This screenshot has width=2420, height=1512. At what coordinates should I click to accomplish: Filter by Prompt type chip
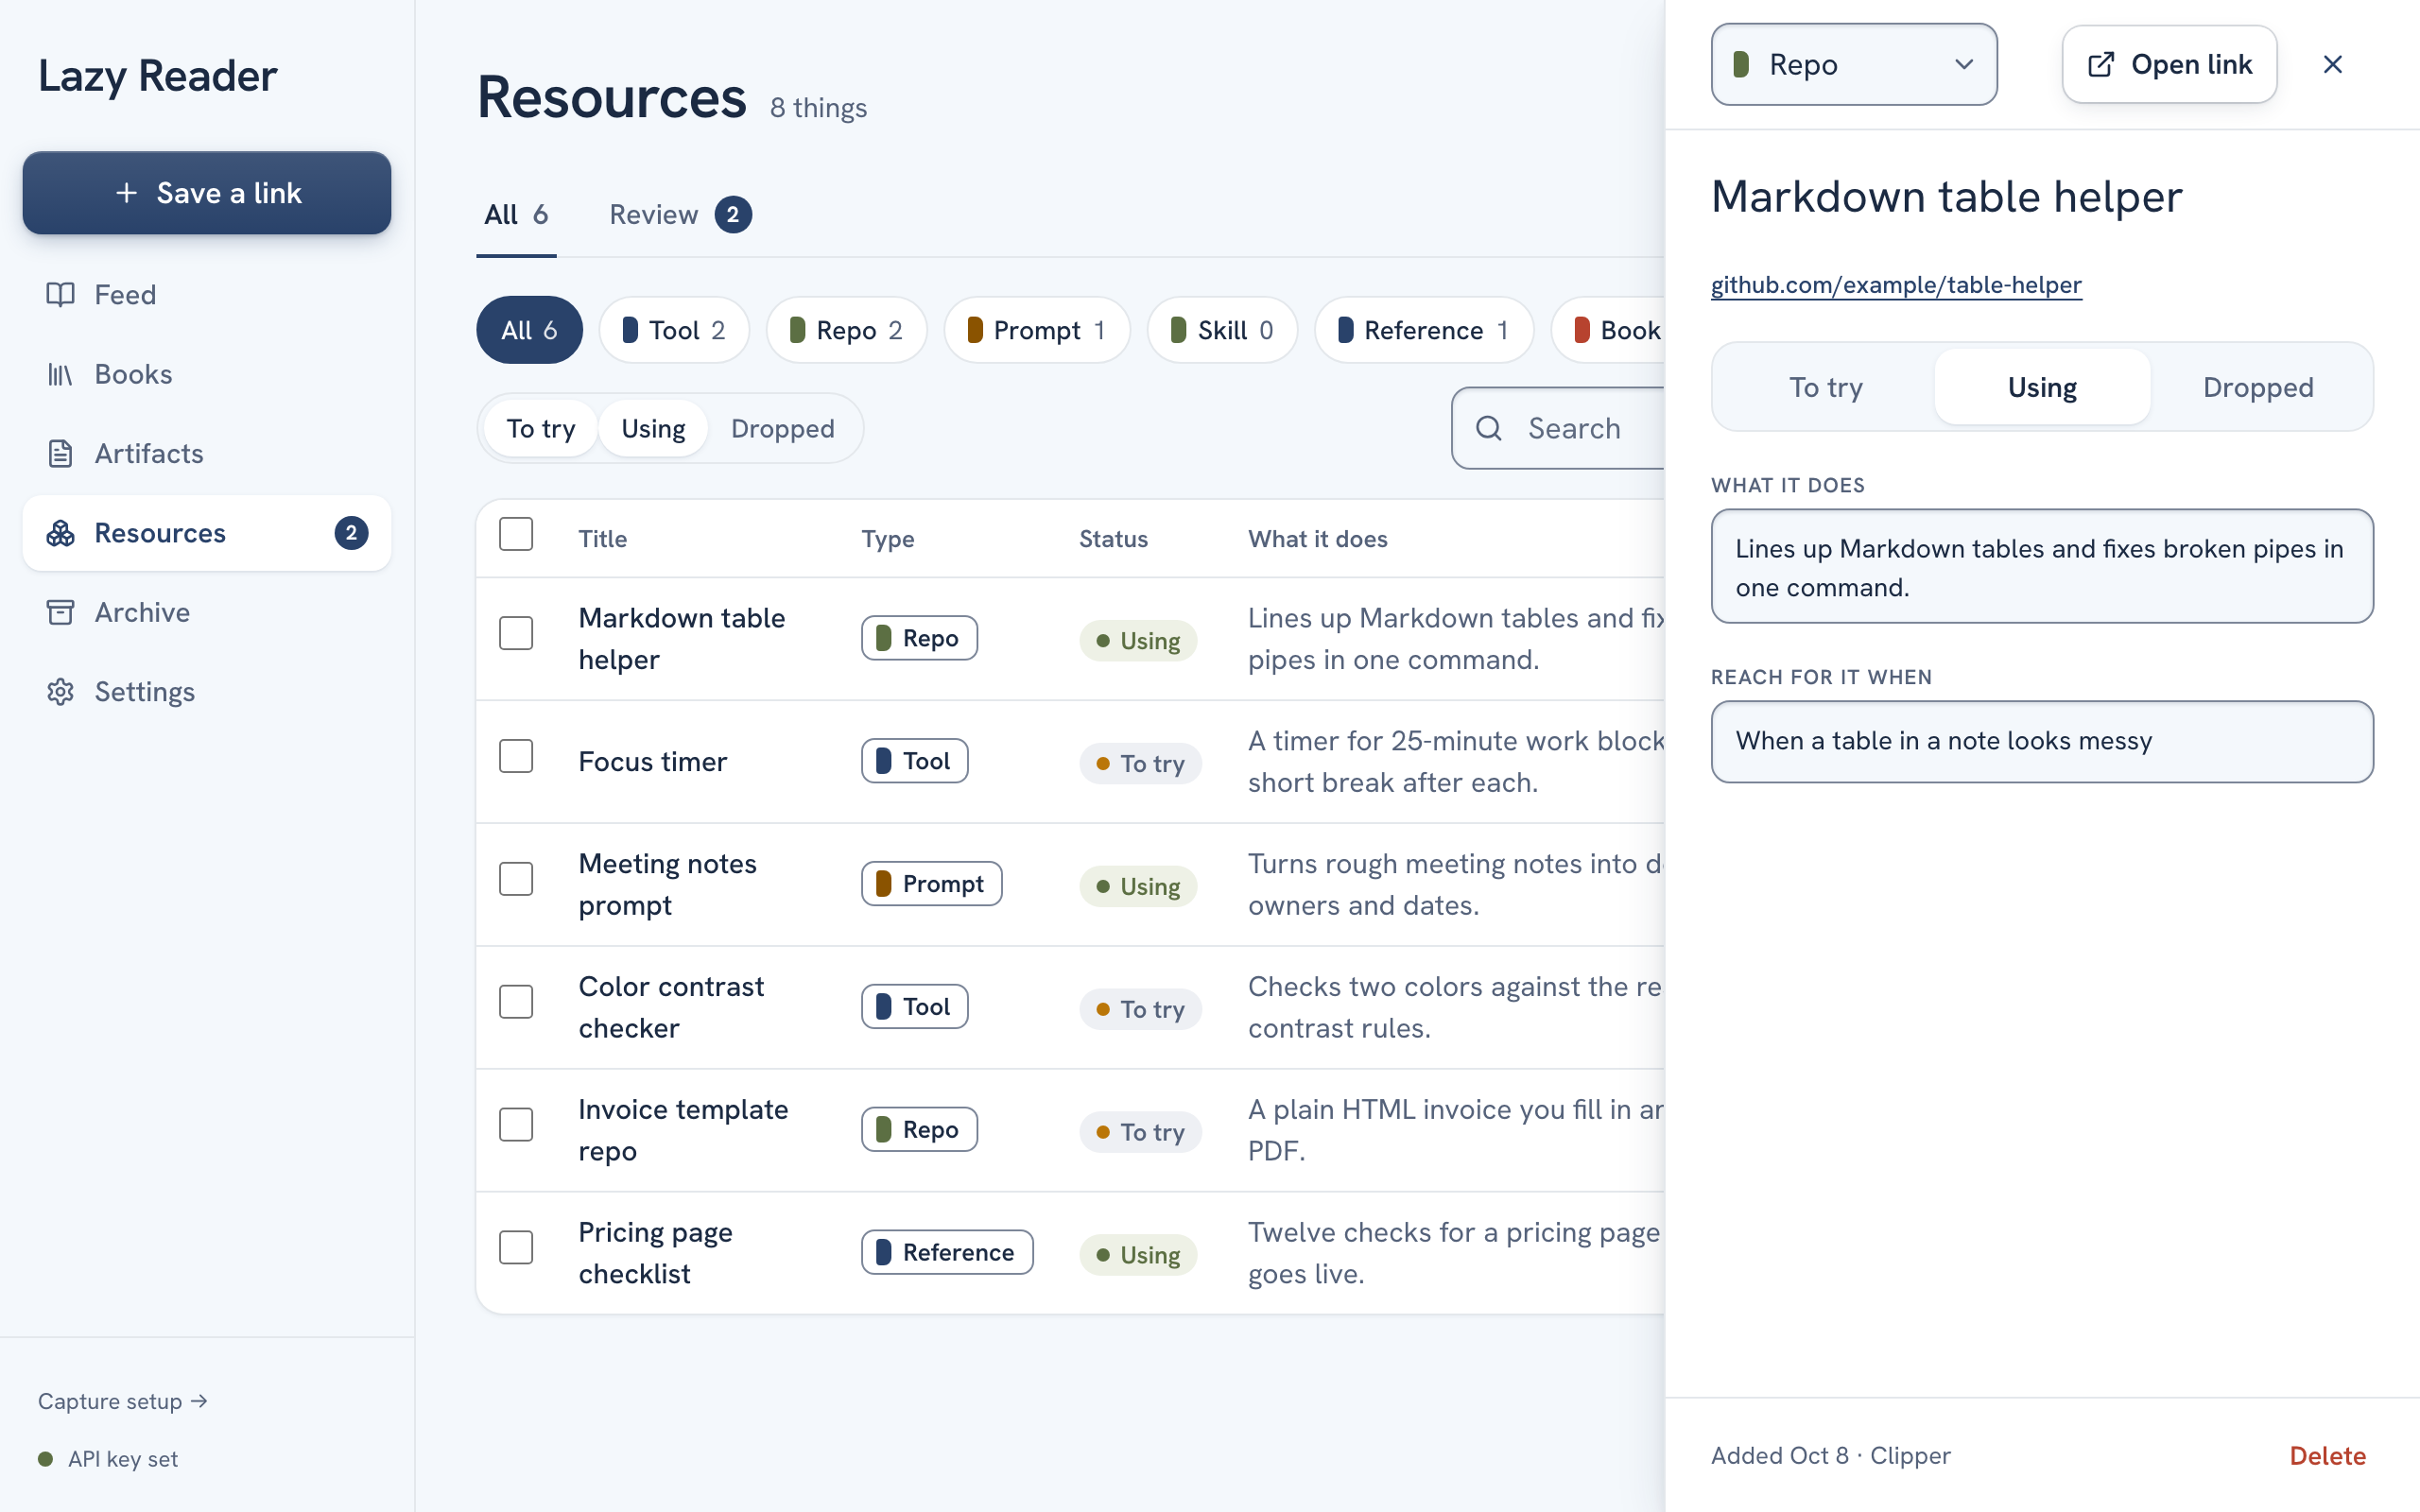click(x=1037, y=330)
